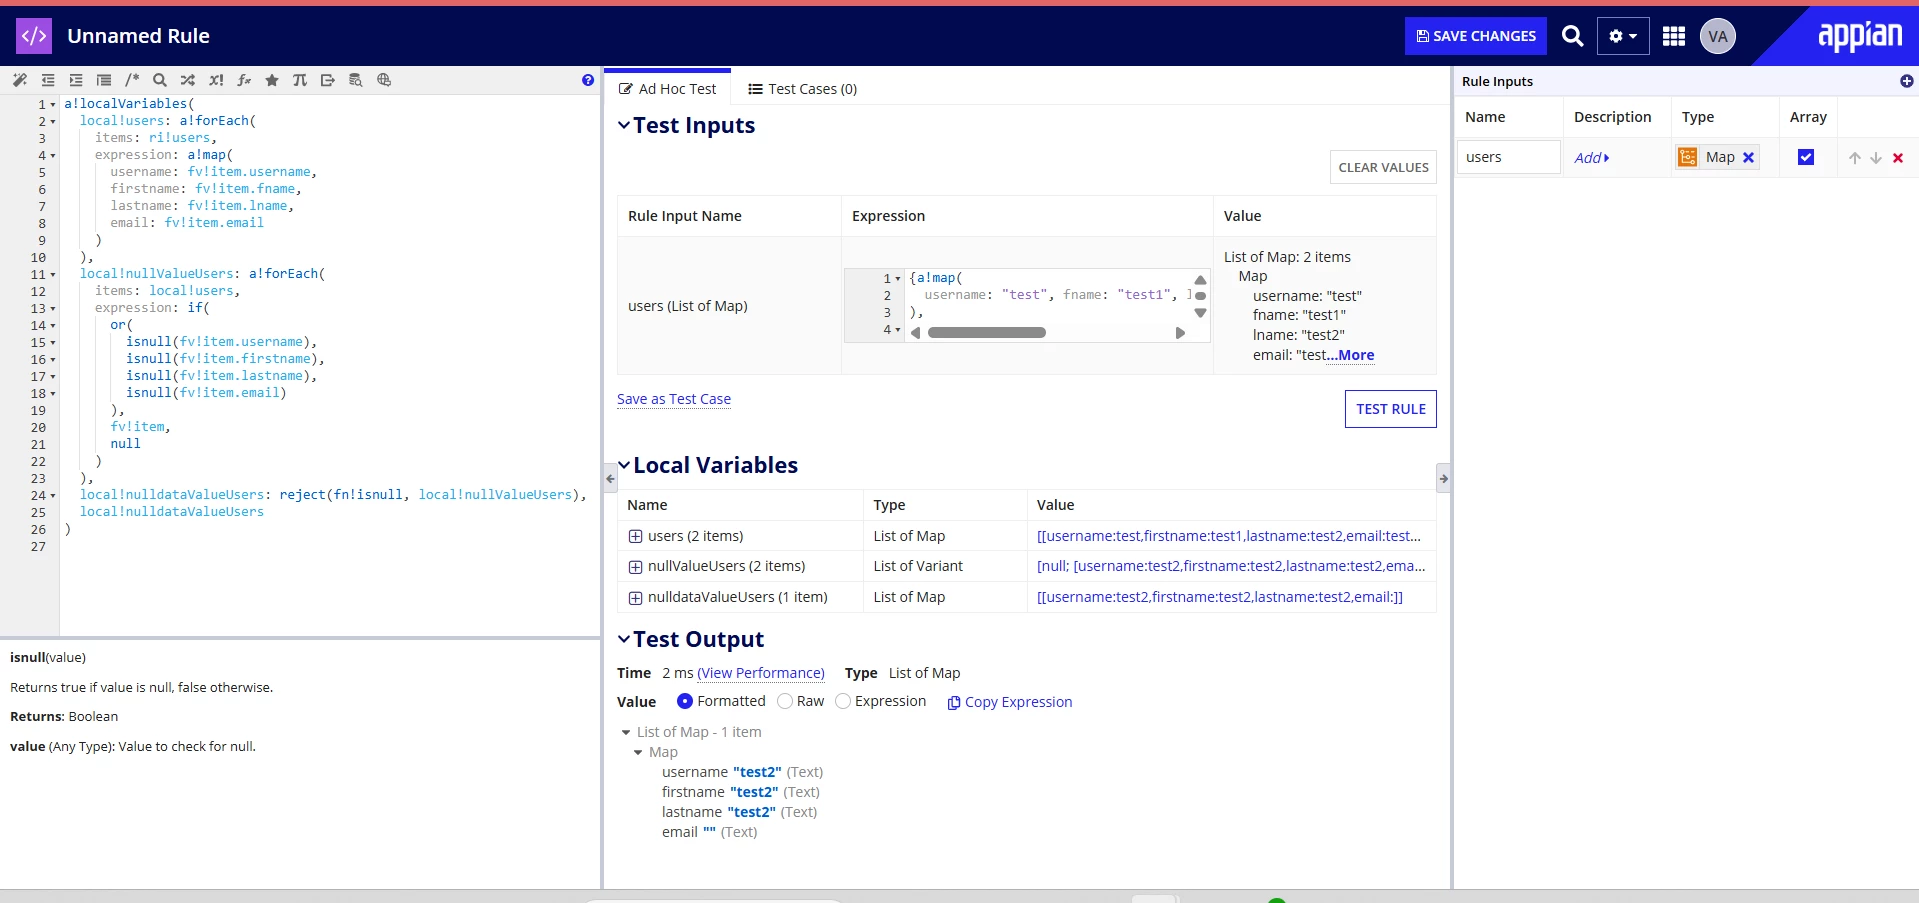Click the users test expression editor
1919x903 pixels.
[x=1027, y=305]
